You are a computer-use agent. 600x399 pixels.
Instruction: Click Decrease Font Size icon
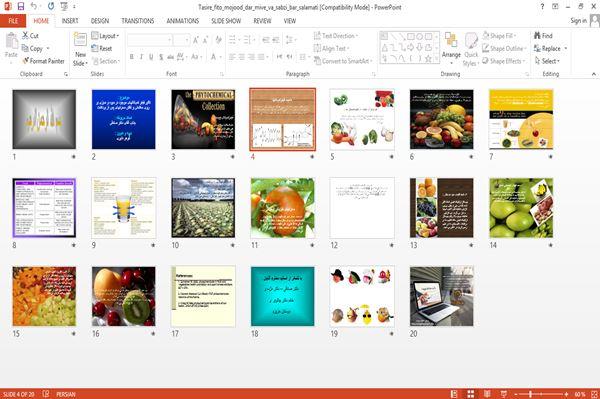(205, 40)
